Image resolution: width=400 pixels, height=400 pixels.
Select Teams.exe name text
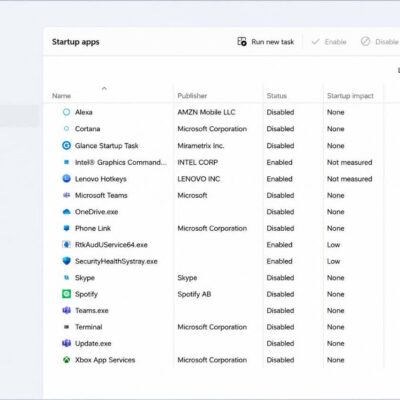(92, 310)
